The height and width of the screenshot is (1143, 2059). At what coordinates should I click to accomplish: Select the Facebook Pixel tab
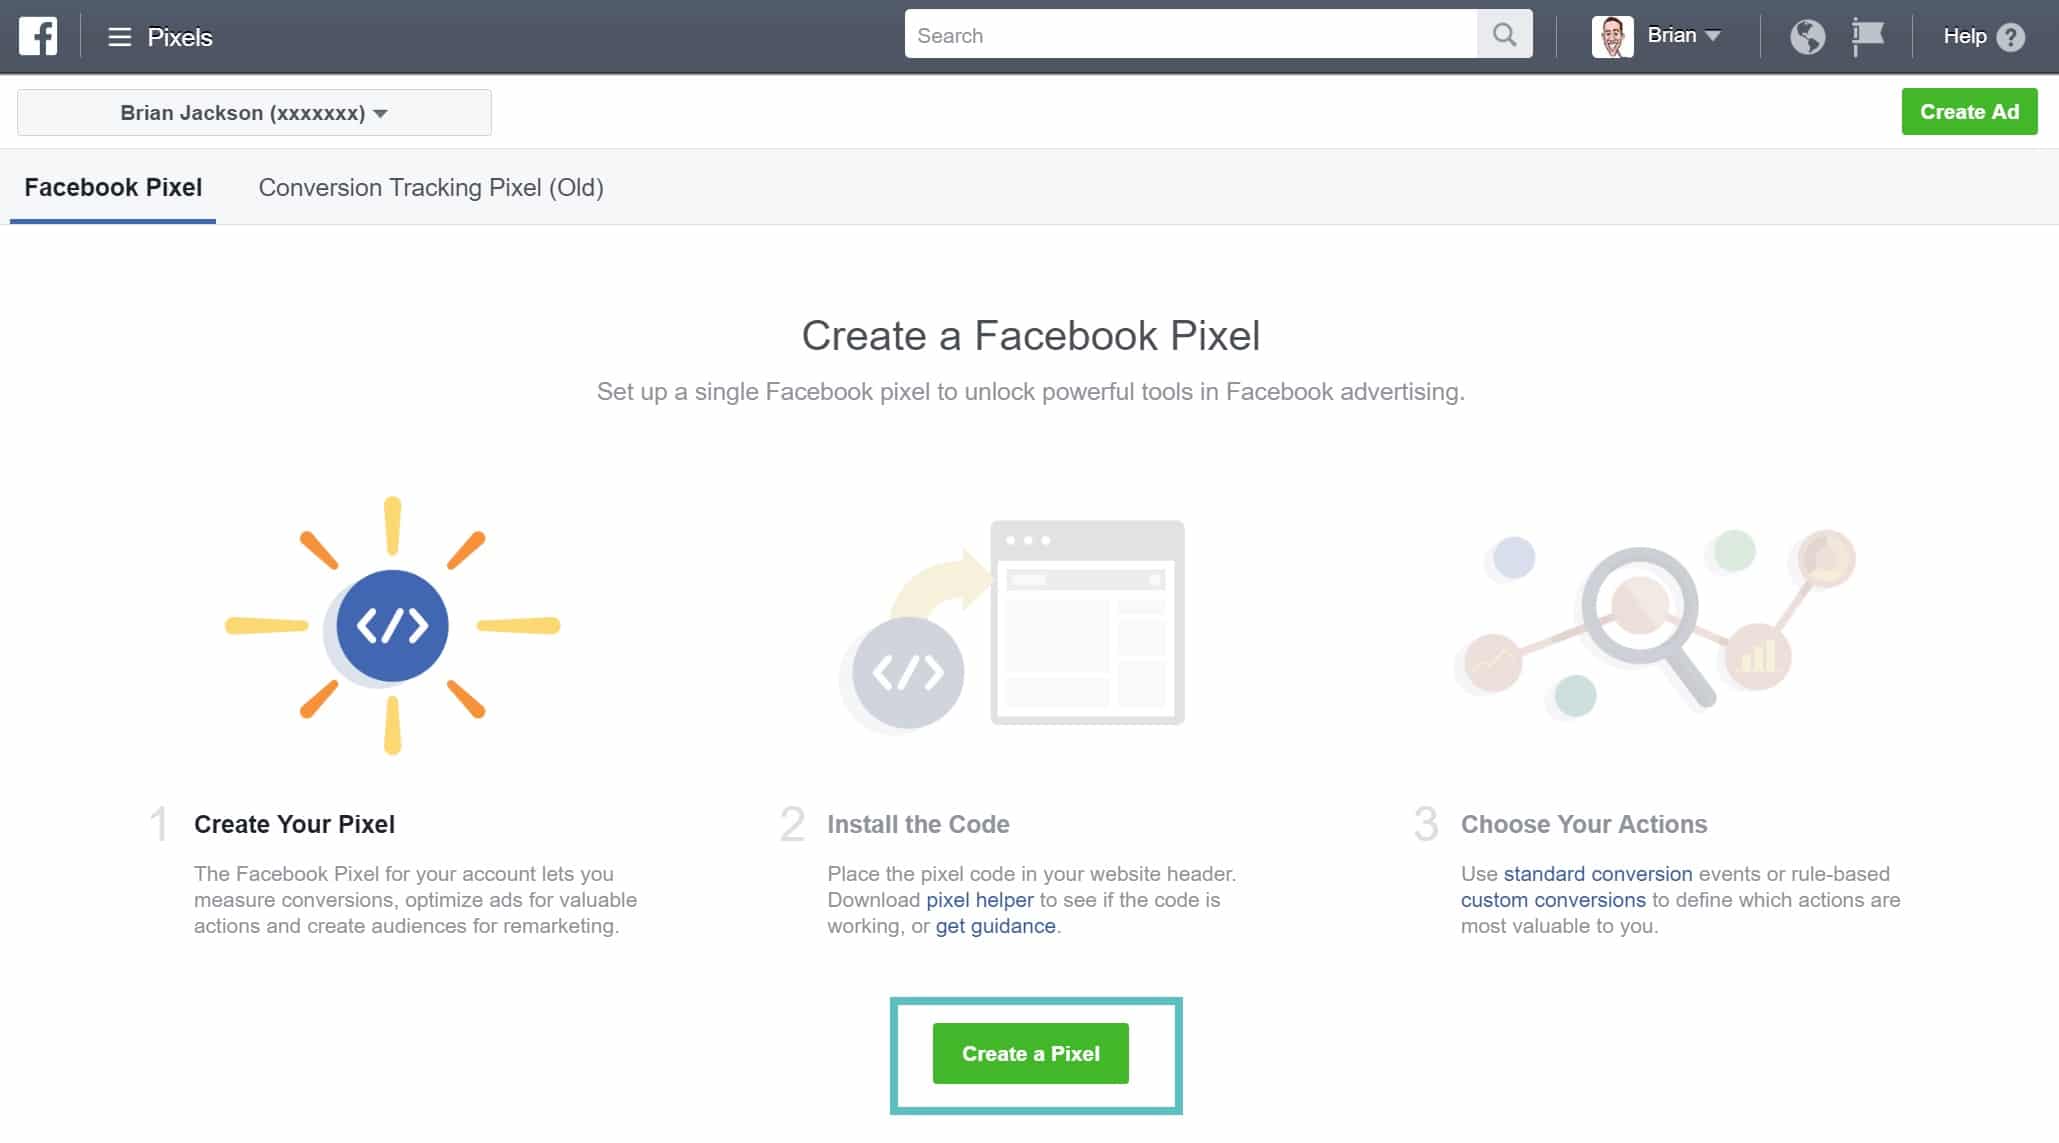click(x=112, y=187)
